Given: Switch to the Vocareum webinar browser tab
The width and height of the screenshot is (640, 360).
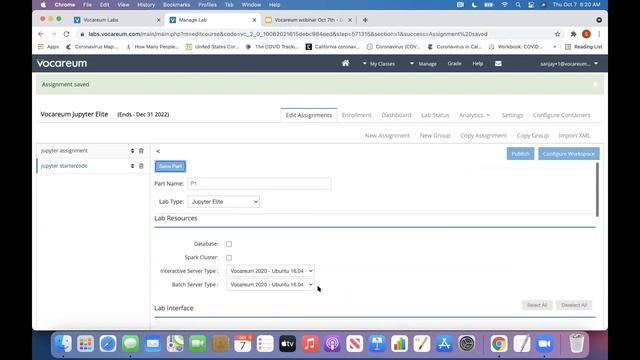Looking at the screenshot, I should tap(308, 20).
